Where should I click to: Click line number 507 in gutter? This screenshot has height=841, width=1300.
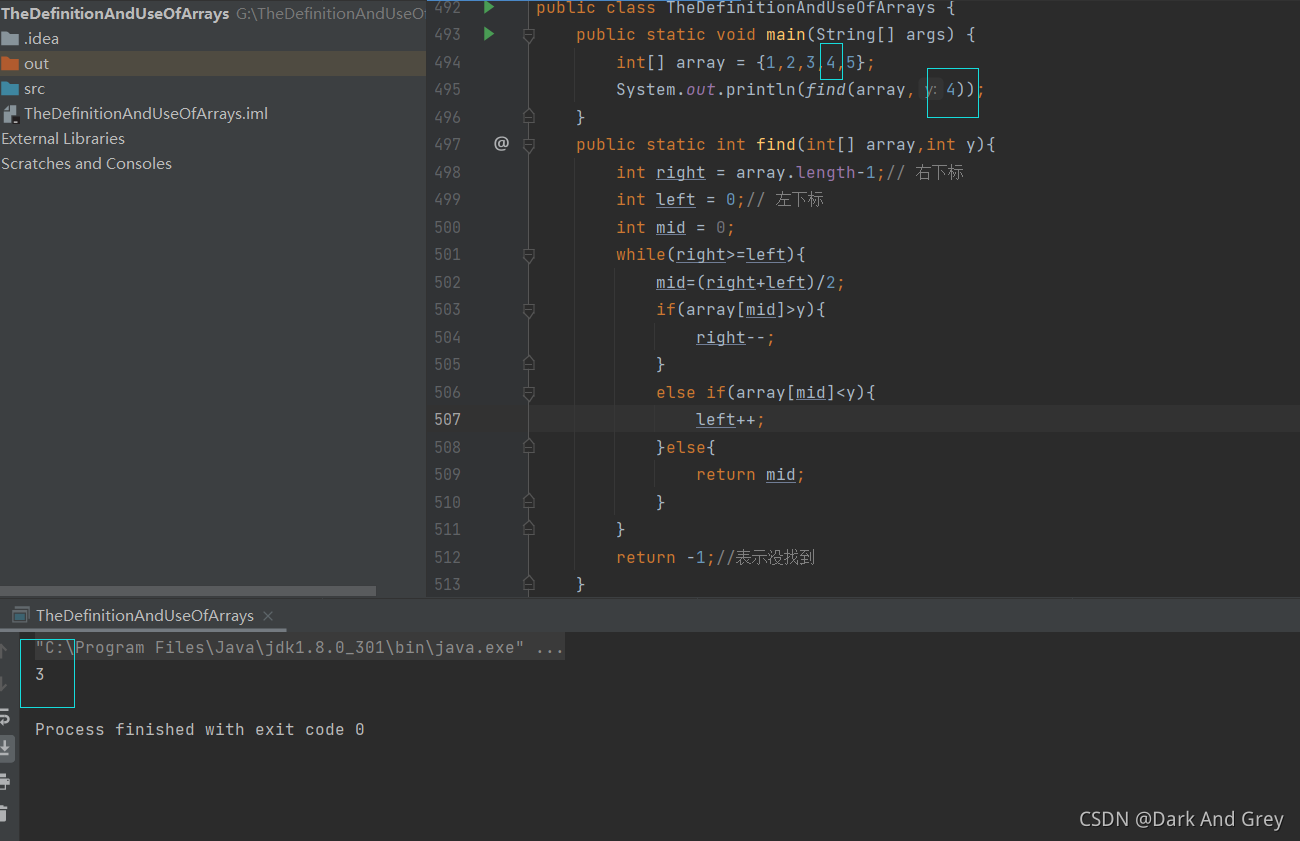(447, 420)
